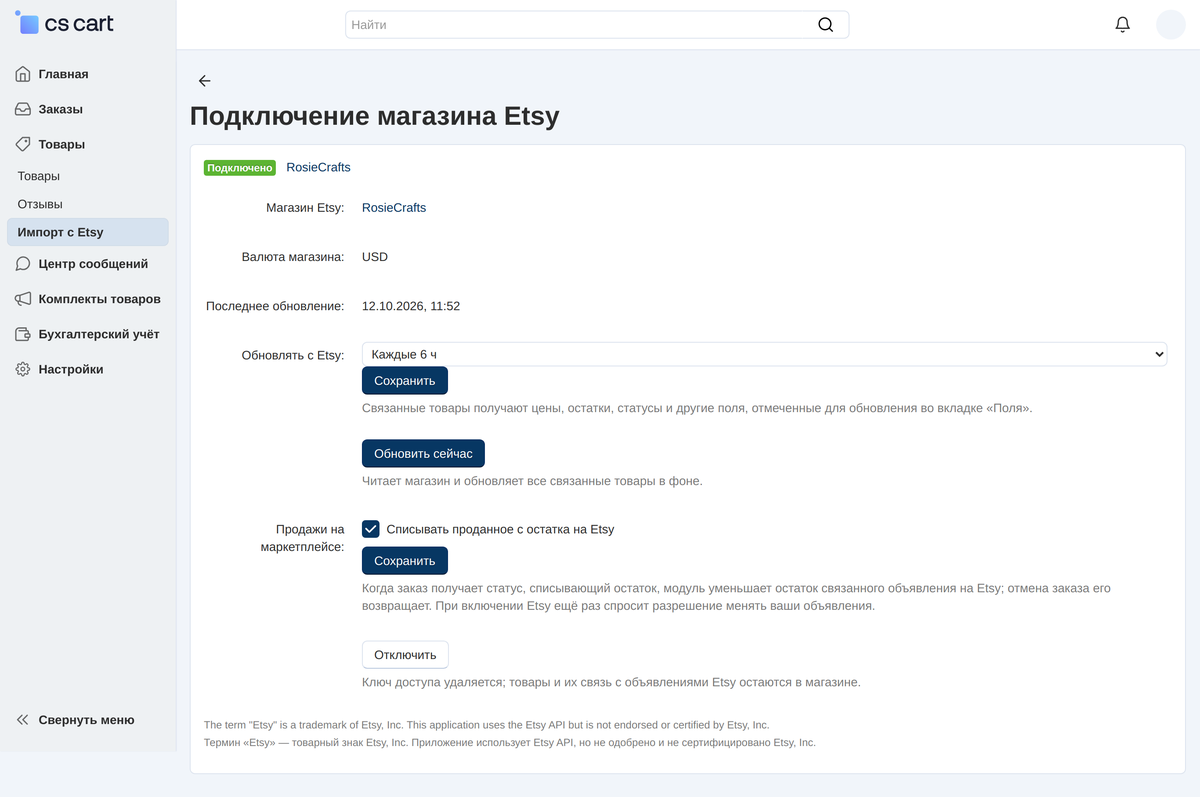1200x797 pixels.
Task: Click the Главная home icon
Action: (23, 74)
